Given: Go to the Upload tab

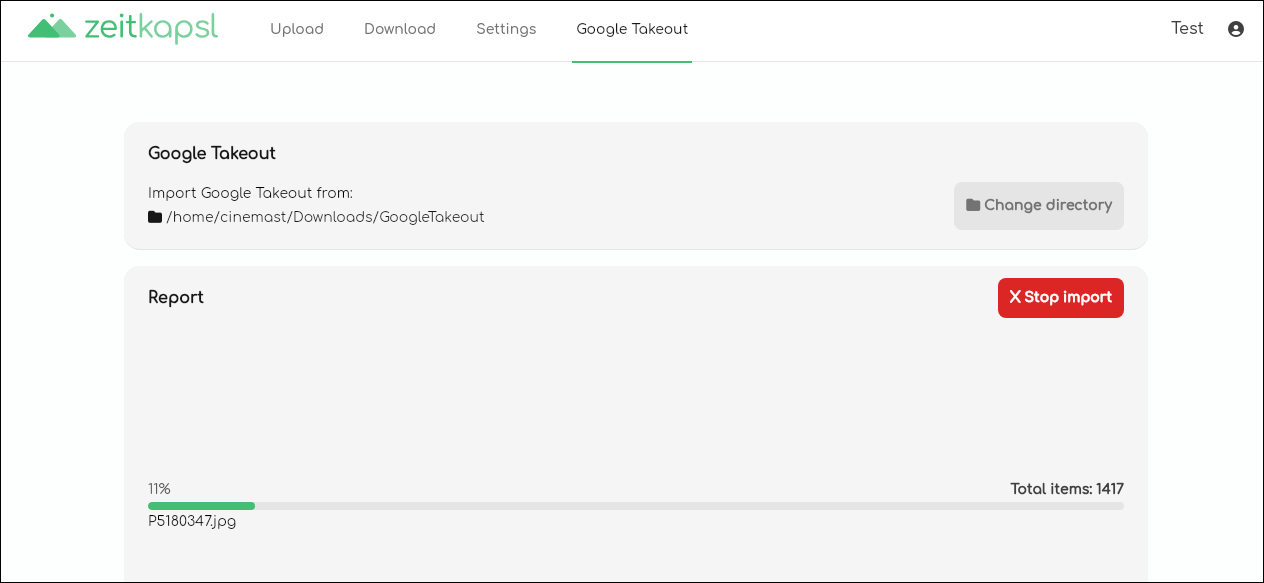Looking at the screenshot, I should 297,29.
